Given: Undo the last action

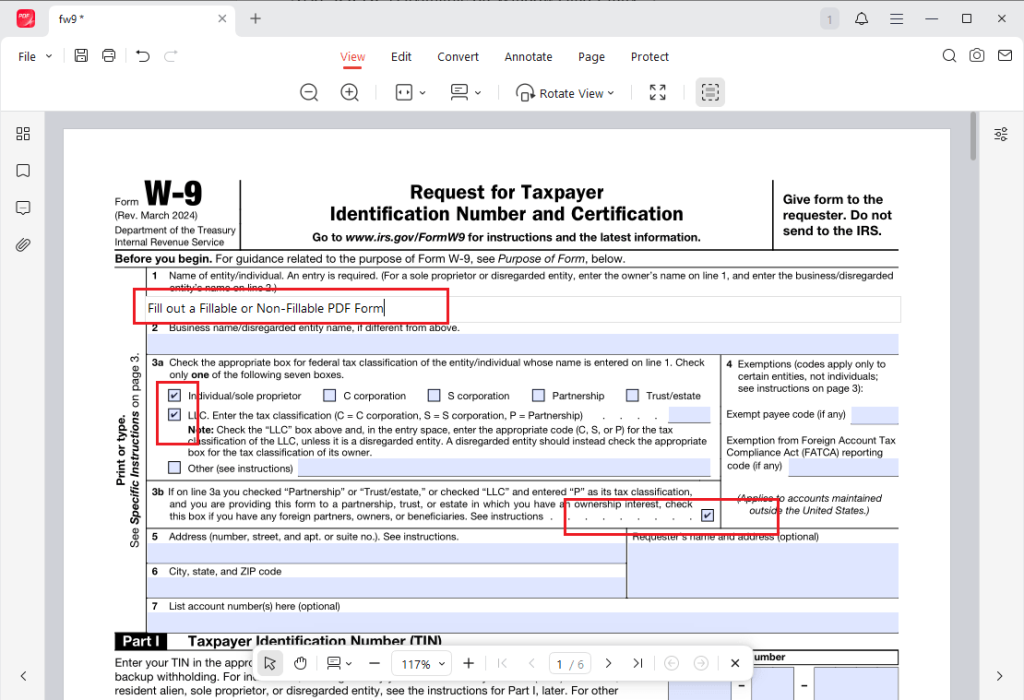Looking at the screenshot, I should tap(142, 56).
